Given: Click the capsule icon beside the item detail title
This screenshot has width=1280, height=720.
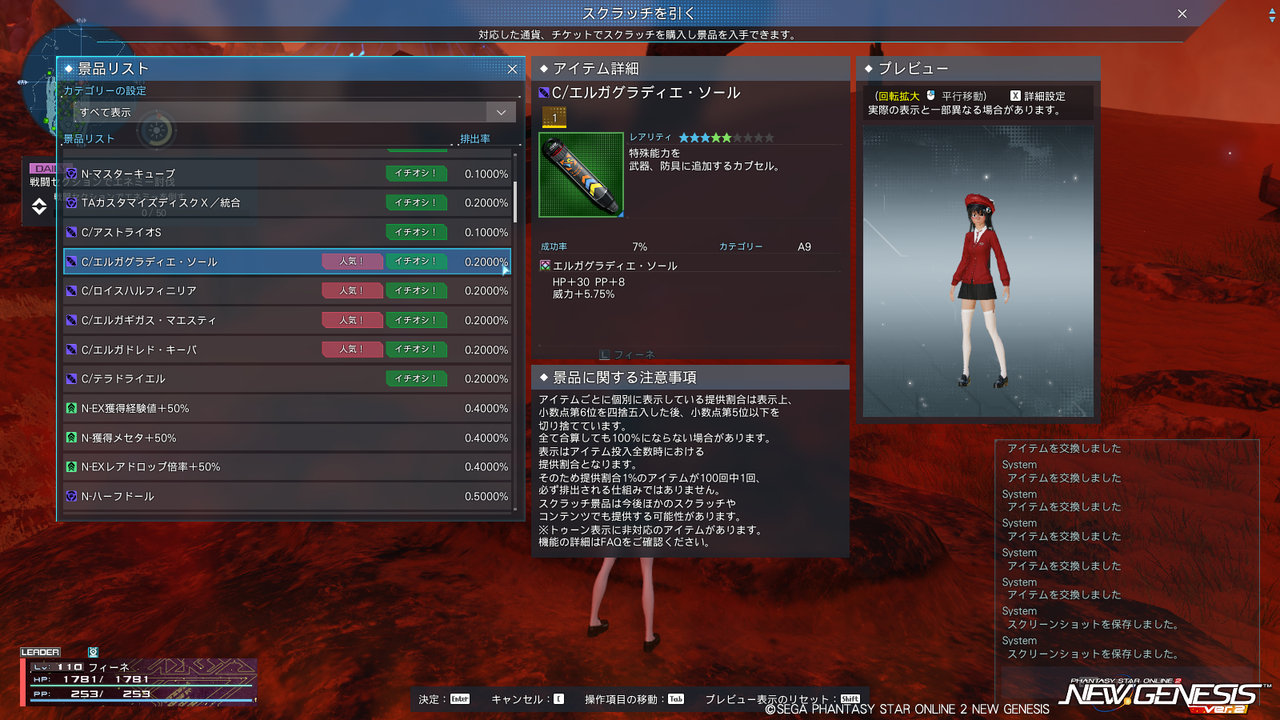Looking at the screenshot, I should 545,93.
